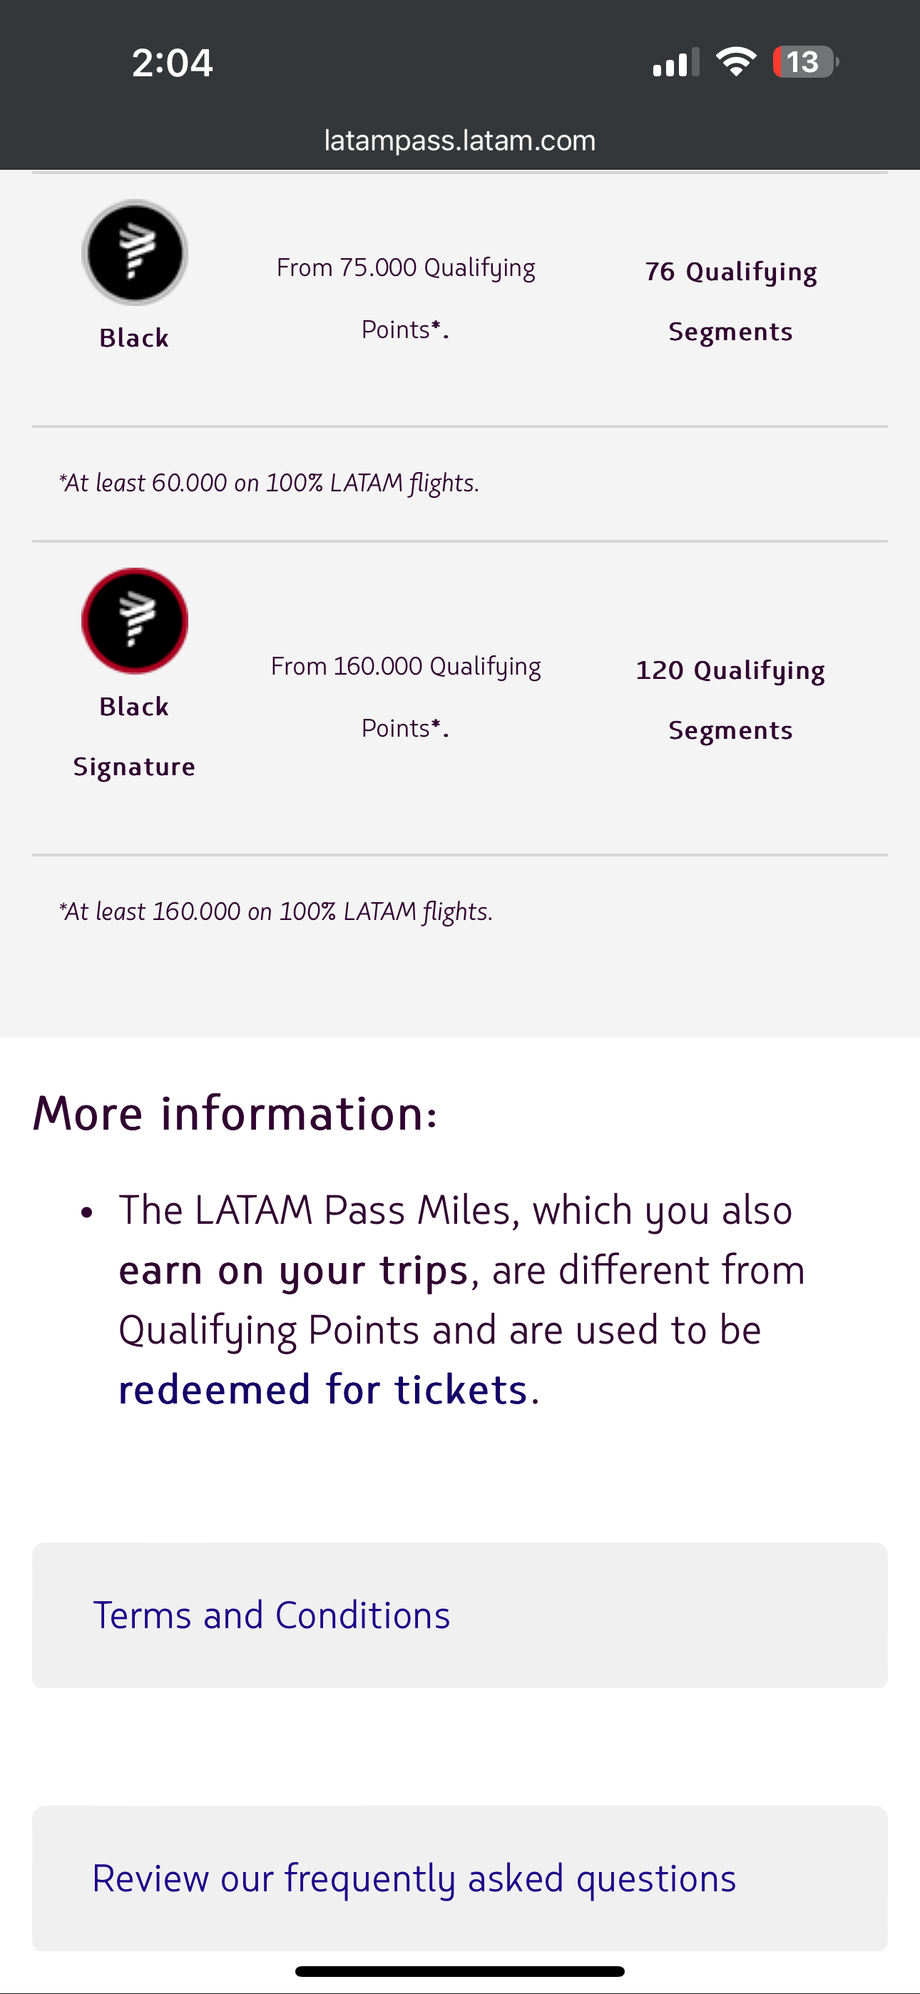Tap the Wi-Fi status icon

click(x=736, y=62)
